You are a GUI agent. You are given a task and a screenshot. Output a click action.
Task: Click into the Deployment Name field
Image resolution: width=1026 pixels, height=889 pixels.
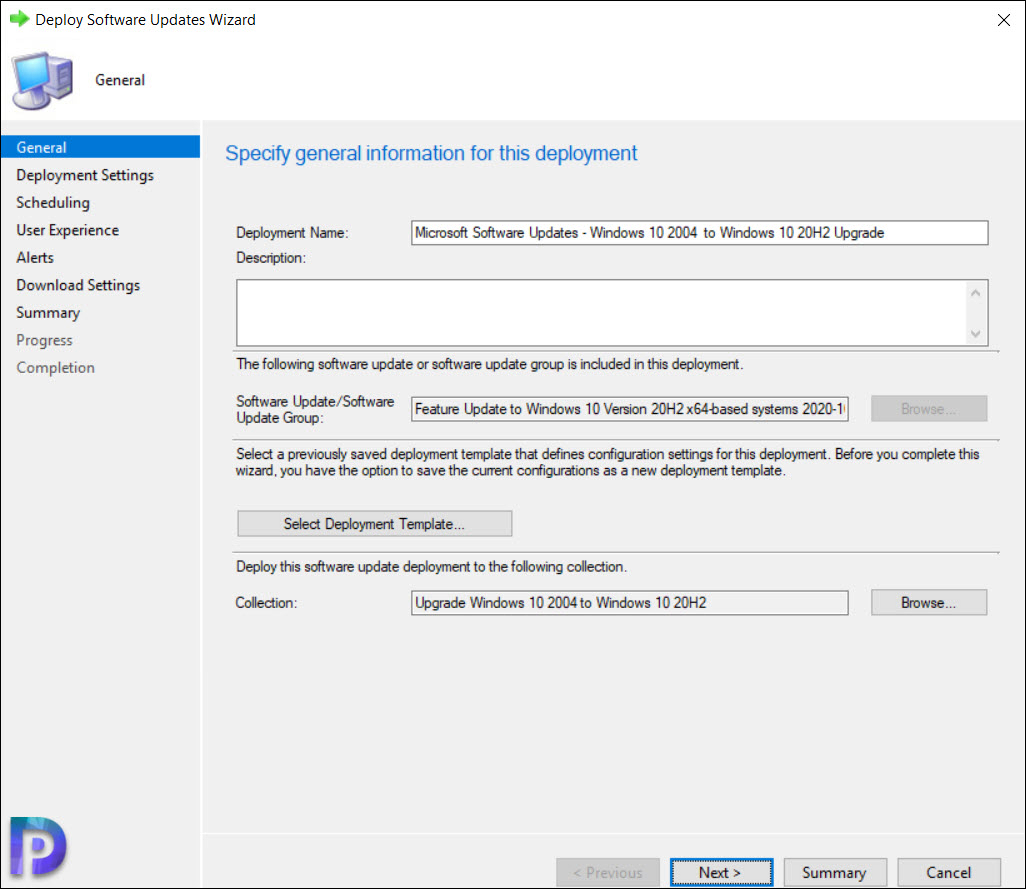699,233
